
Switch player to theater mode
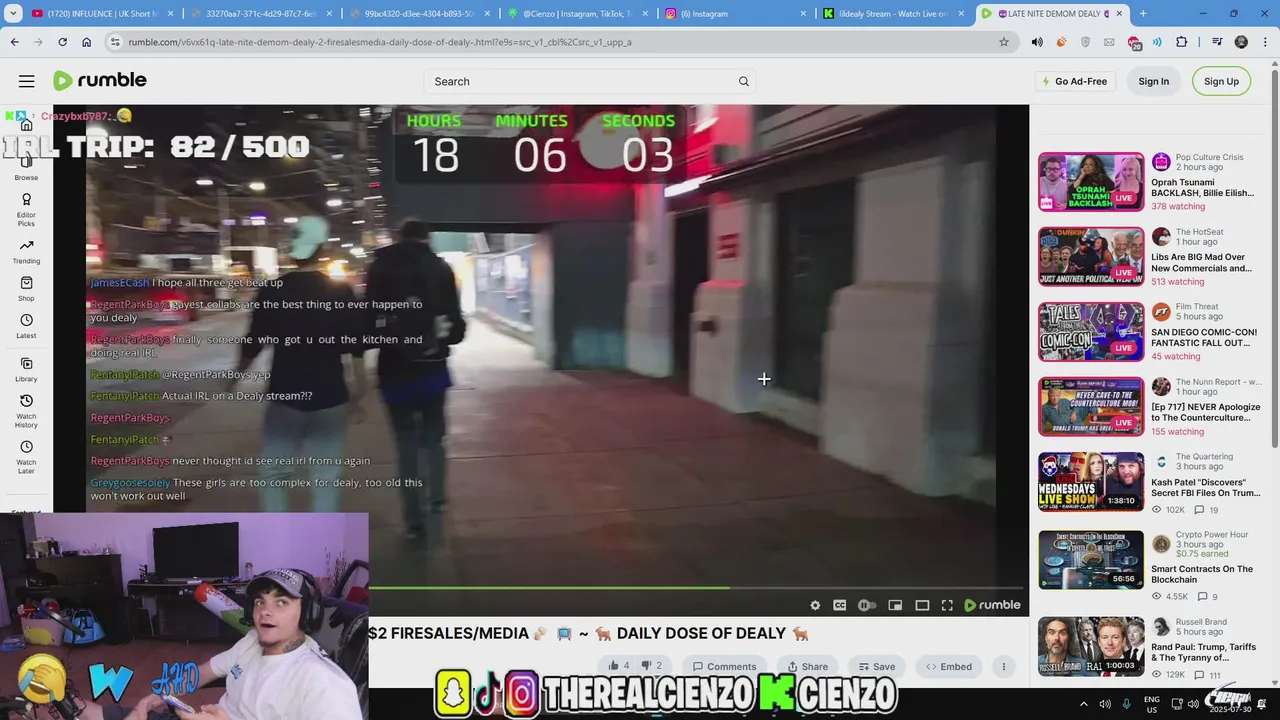coord(922,605)
